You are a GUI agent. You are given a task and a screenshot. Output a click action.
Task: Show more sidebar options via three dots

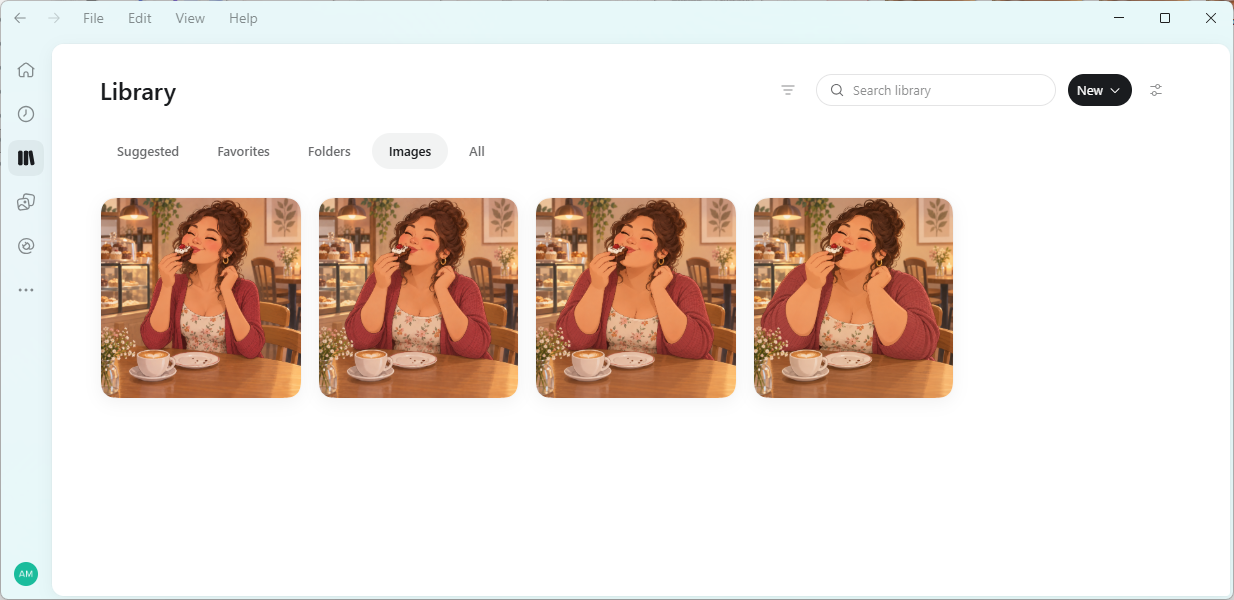(26, 290)
